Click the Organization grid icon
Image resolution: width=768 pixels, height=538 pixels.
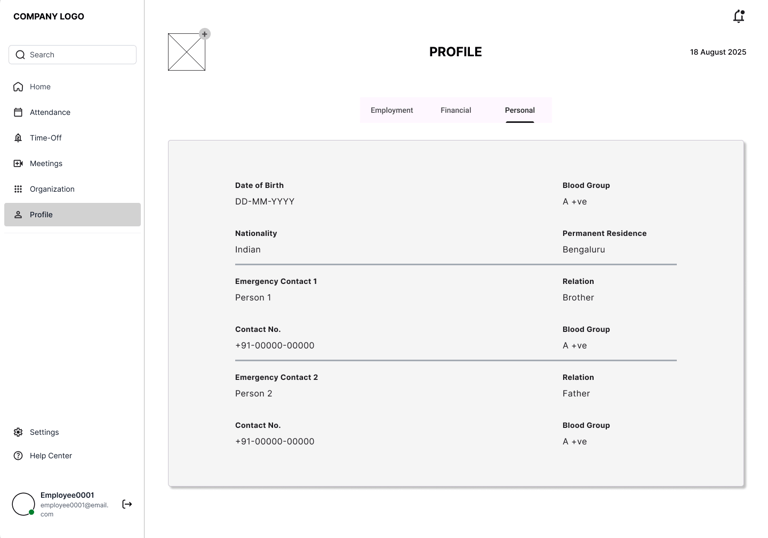tap(18, 189)
